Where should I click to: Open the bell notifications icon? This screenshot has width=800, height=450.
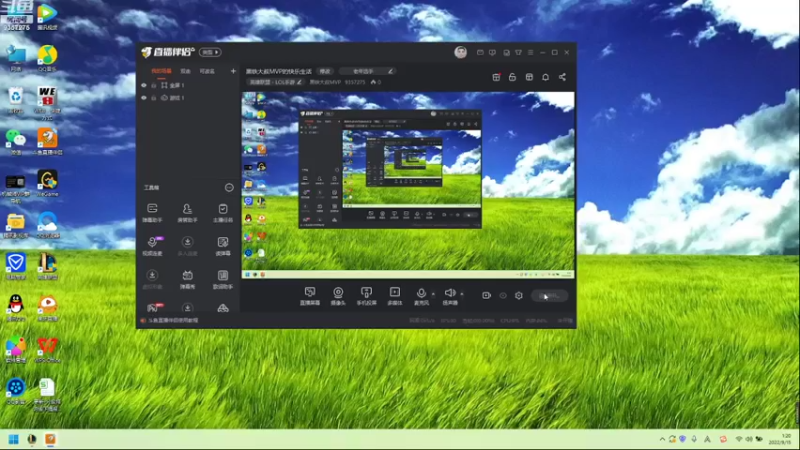point(545,77)
